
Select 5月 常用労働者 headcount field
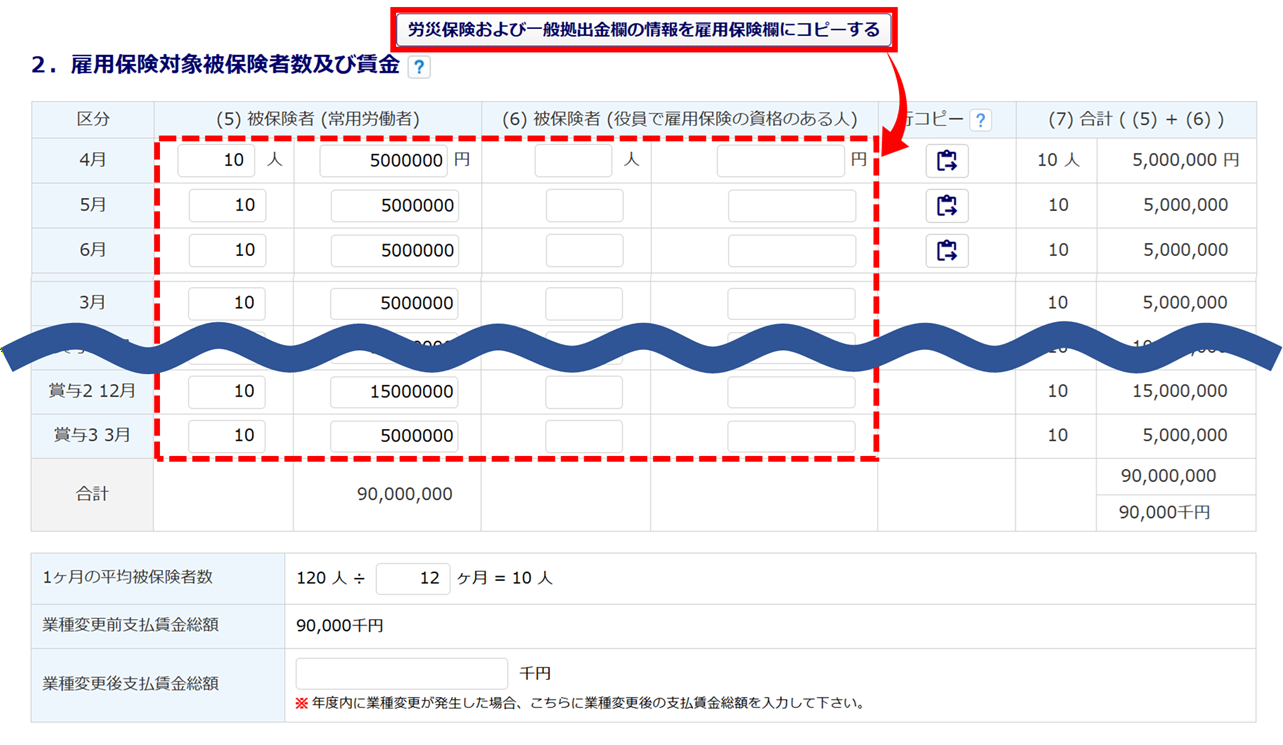(227, 206)
